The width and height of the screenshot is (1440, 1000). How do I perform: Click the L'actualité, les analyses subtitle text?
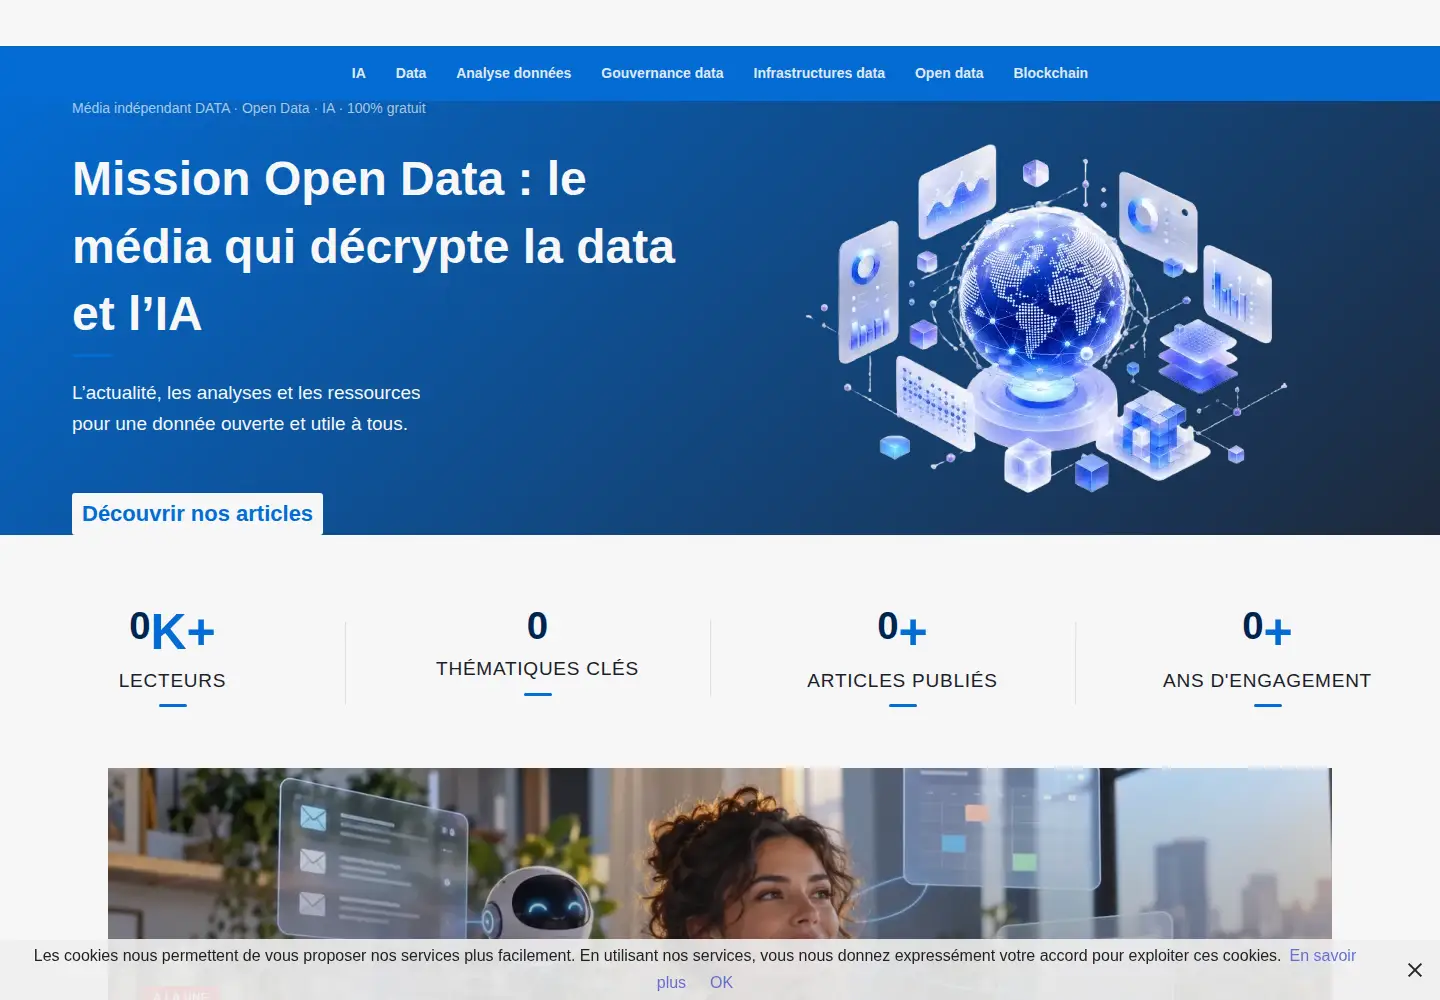246,408
